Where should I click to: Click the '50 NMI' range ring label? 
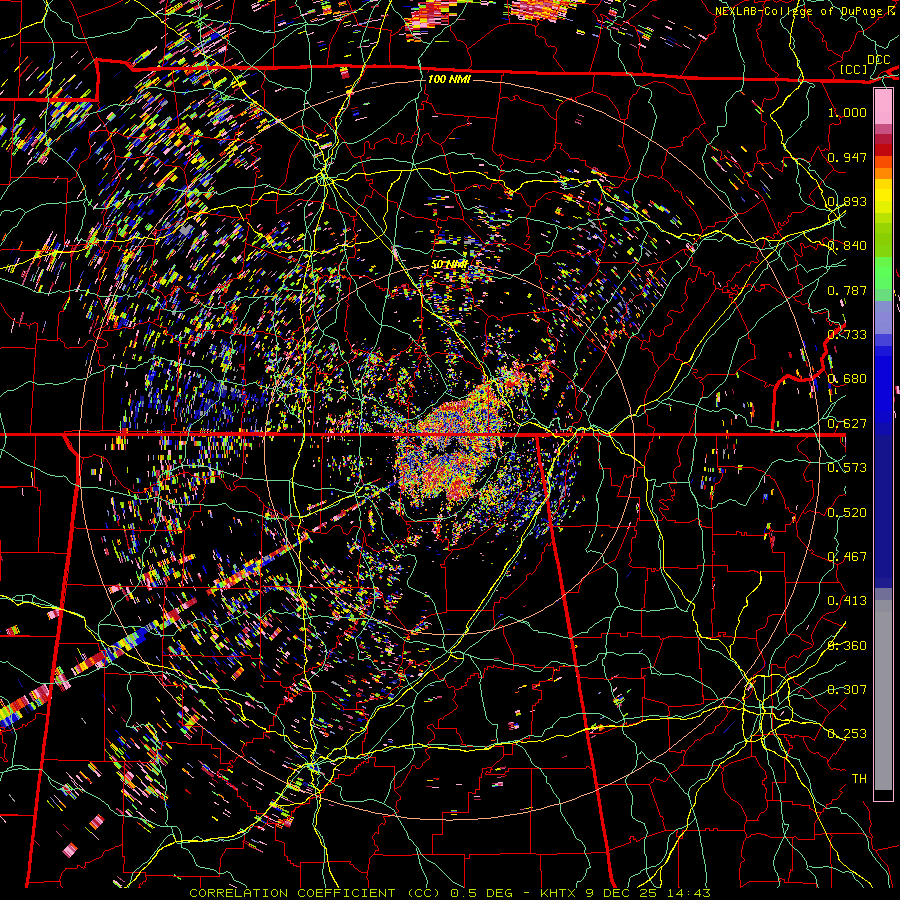pos(449,264)
